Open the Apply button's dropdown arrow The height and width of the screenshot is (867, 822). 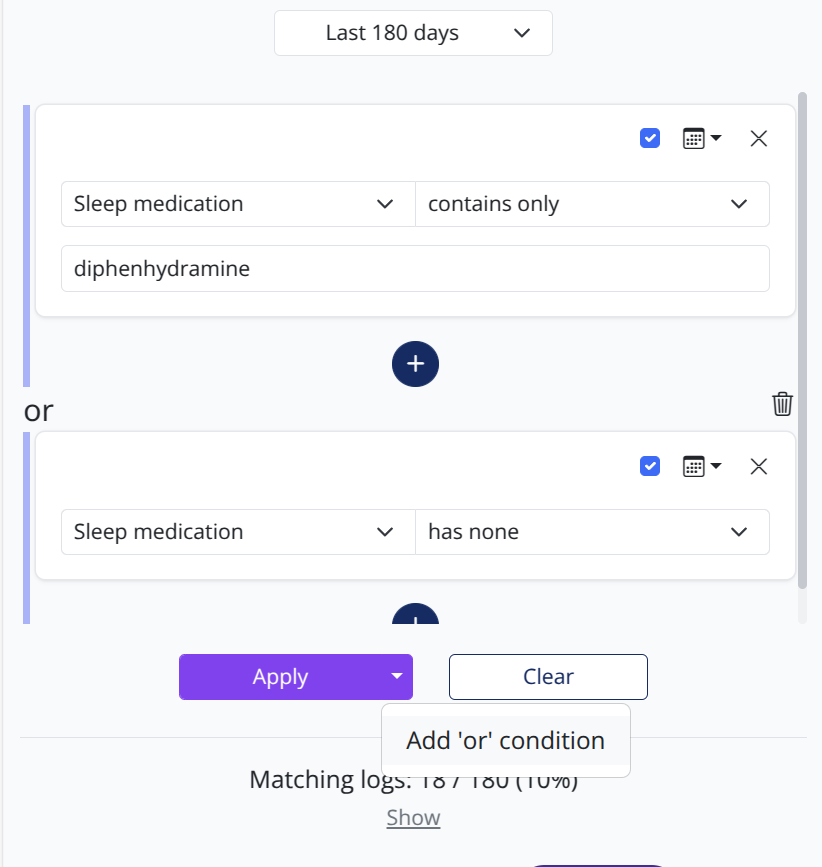point(397,677)
